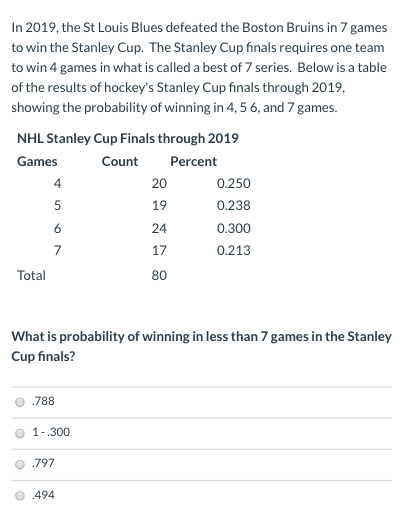Click the .494 answer label text
This screenshot has height=521, width=403.
43,495
